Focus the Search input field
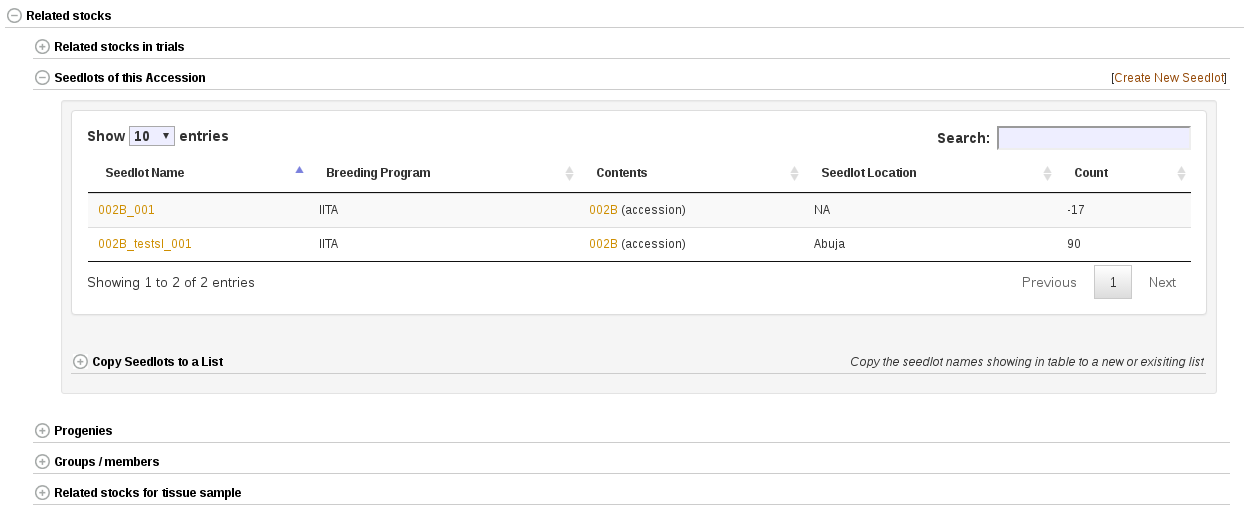Image resolution: width=1254 pixels, height=523 pixels. click(x=1094, y=138)
